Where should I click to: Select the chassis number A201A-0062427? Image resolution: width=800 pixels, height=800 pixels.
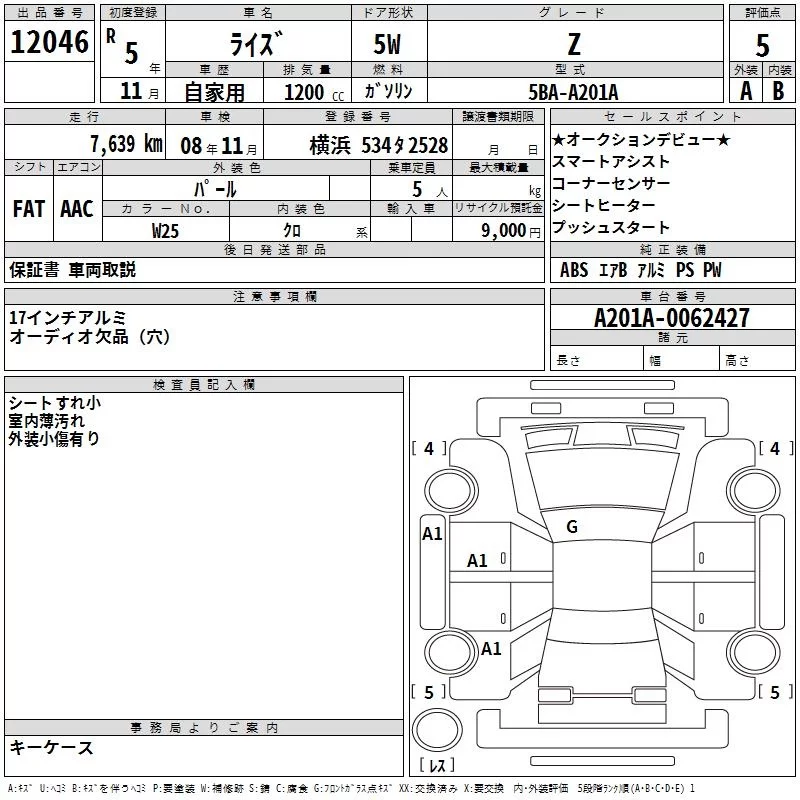coord(672,318)
